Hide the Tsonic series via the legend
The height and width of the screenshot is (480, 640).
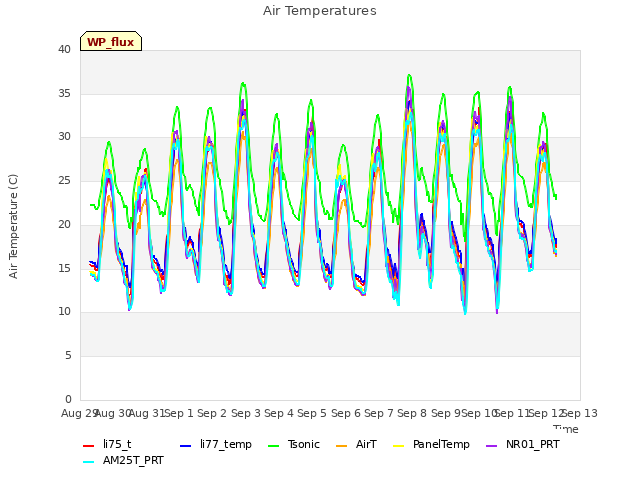click(x=293, y=444)
